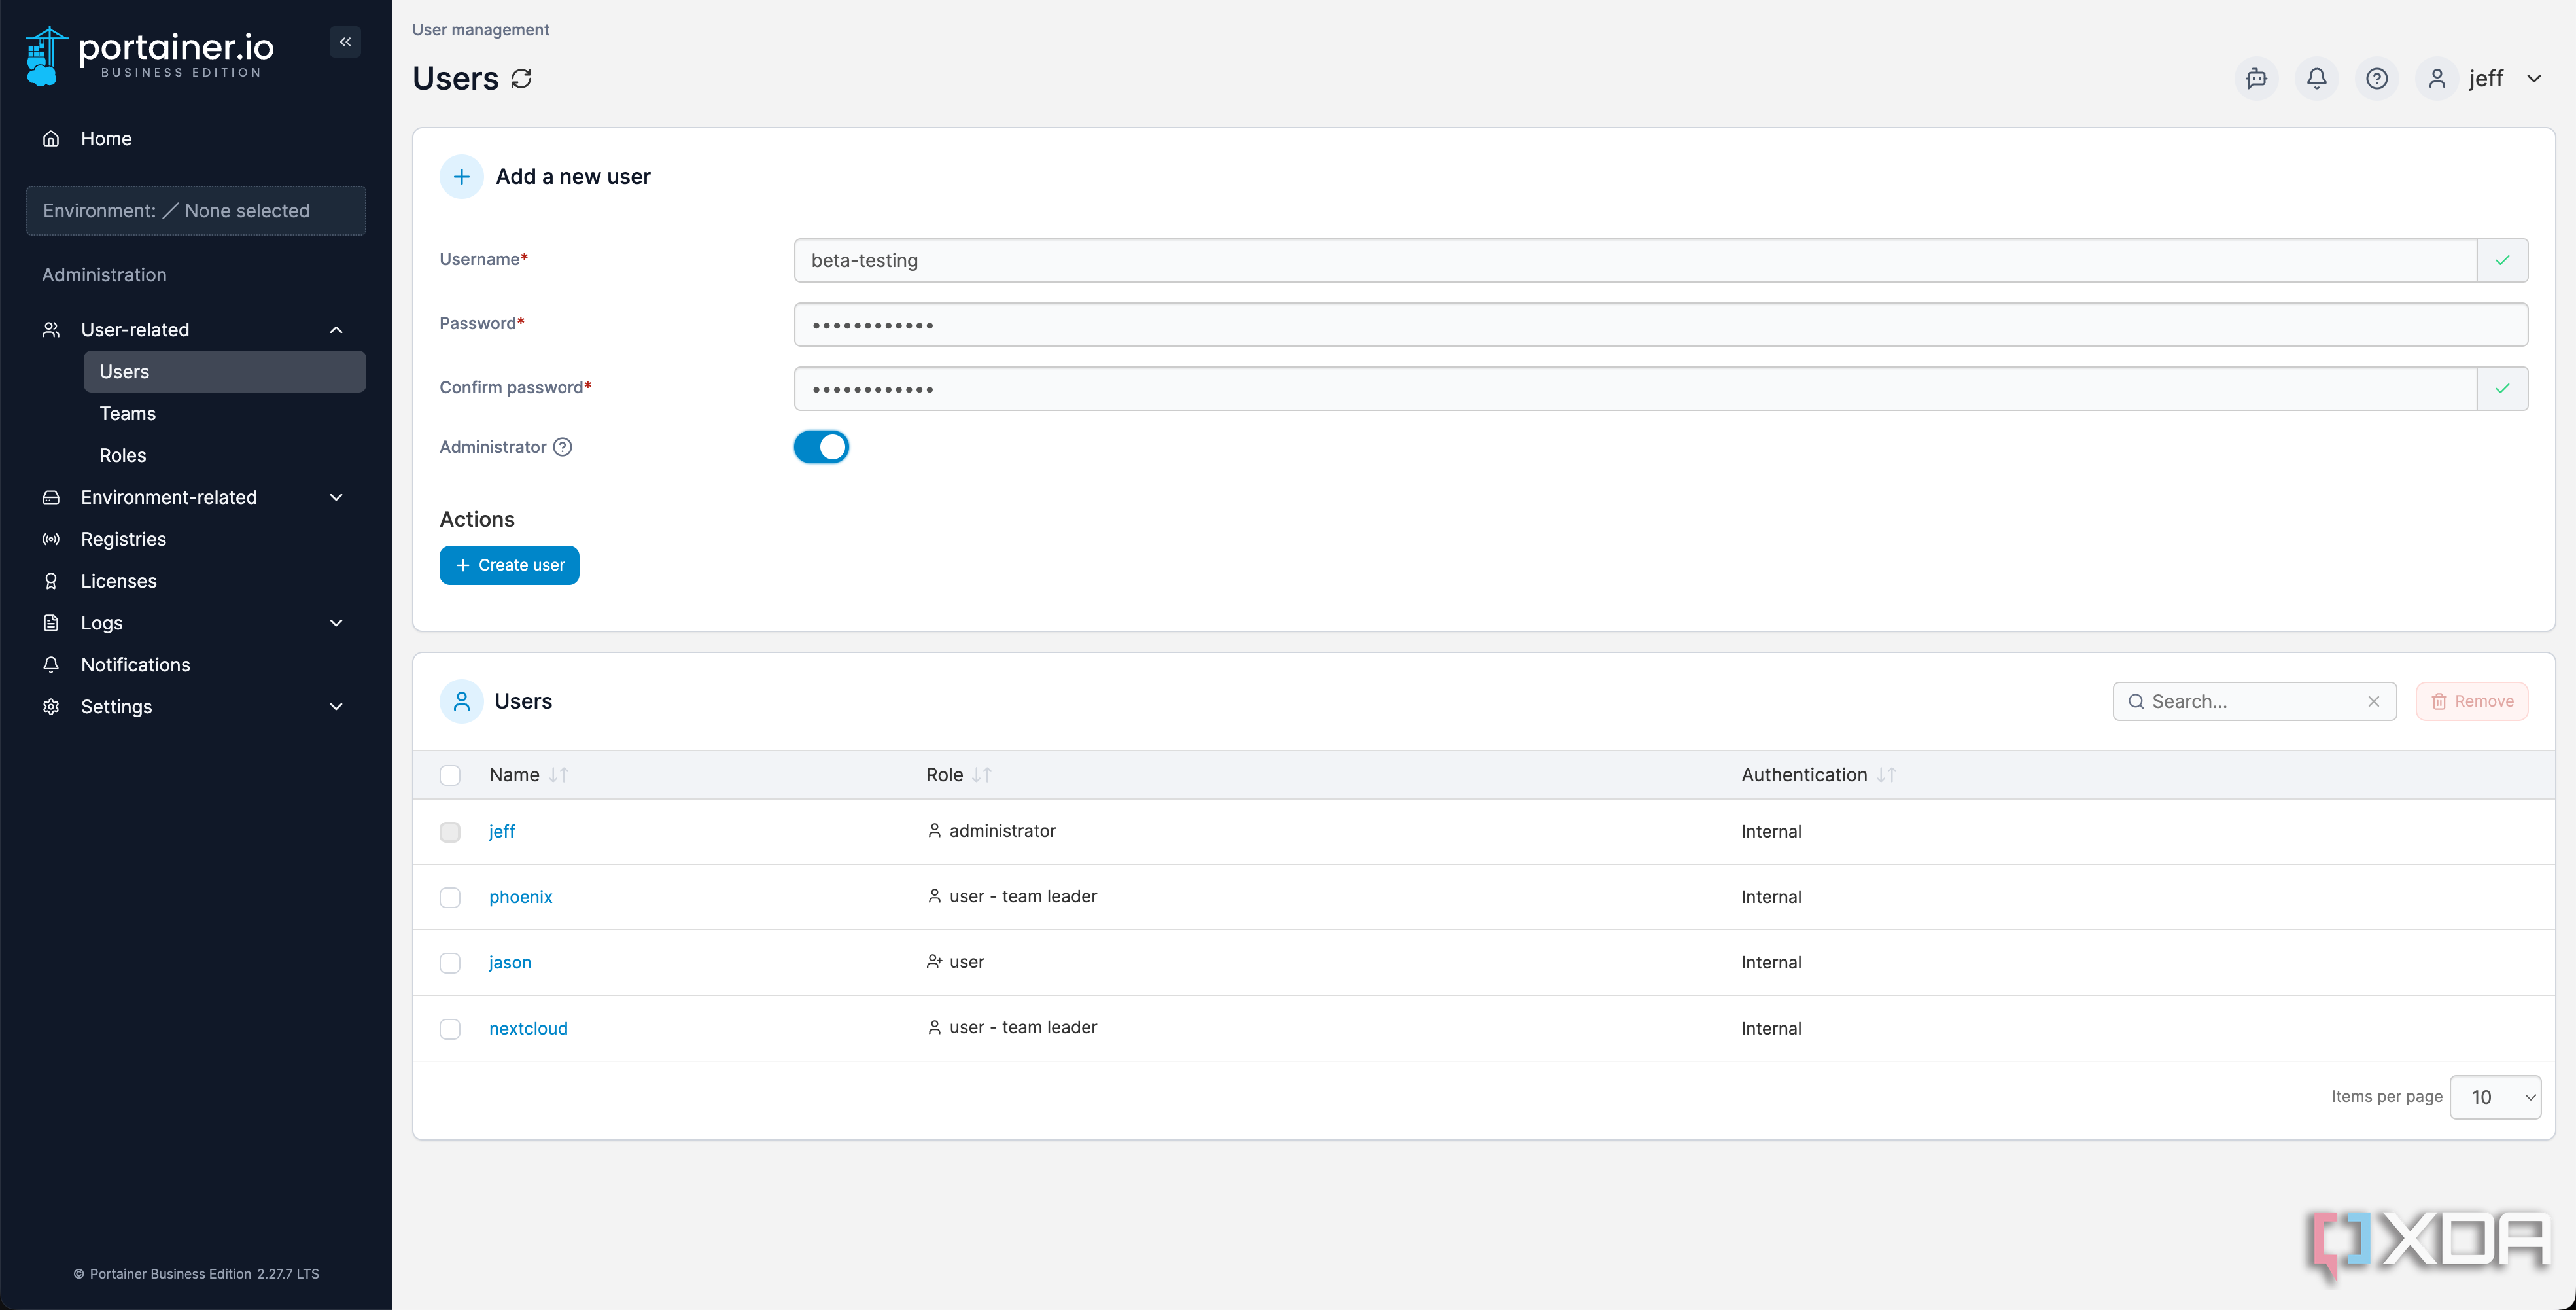This screenshot has width=2576, height=1310.
Task: Sort by Authentication using the sort arrows
Action: 1886,775
